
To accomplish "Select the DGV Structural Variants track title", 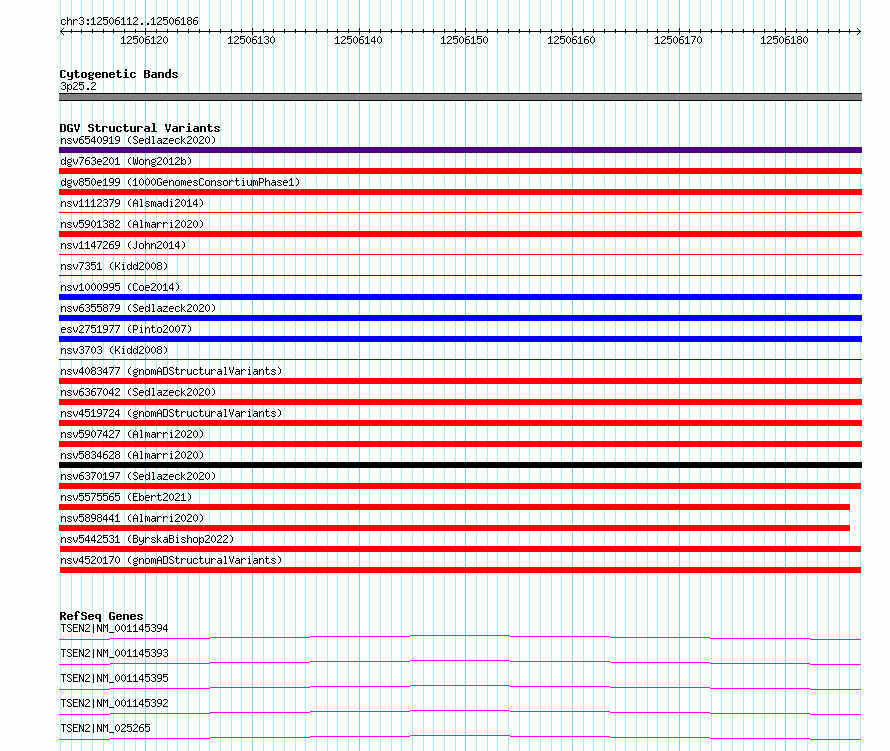I will tap(140, 128).
